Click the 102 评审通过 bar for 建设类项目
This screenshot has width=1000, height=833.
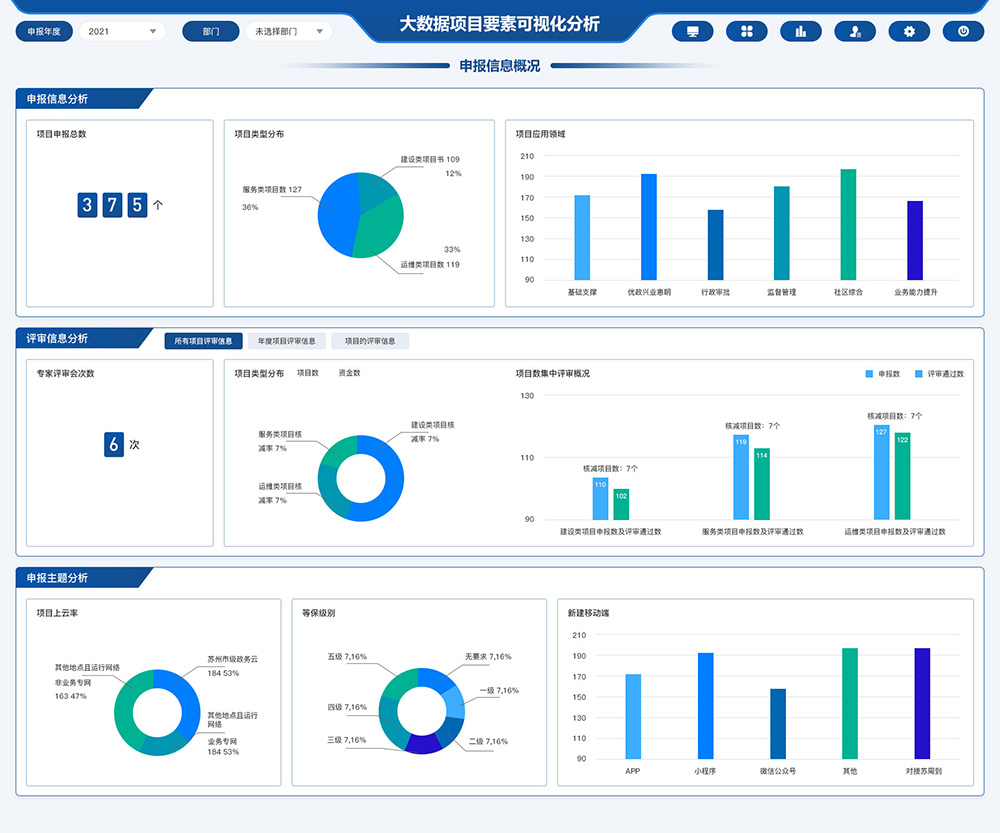click(621, 504)
